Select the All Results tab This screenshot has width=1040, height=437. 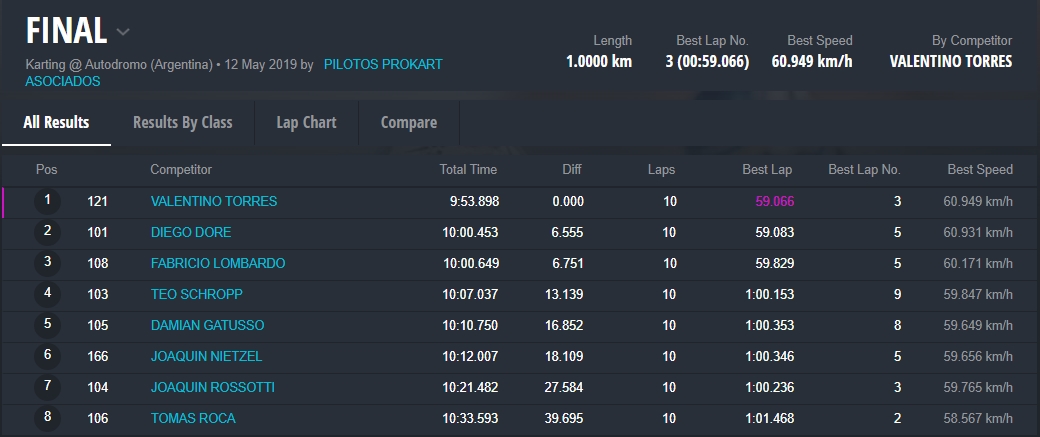point(56,122)
